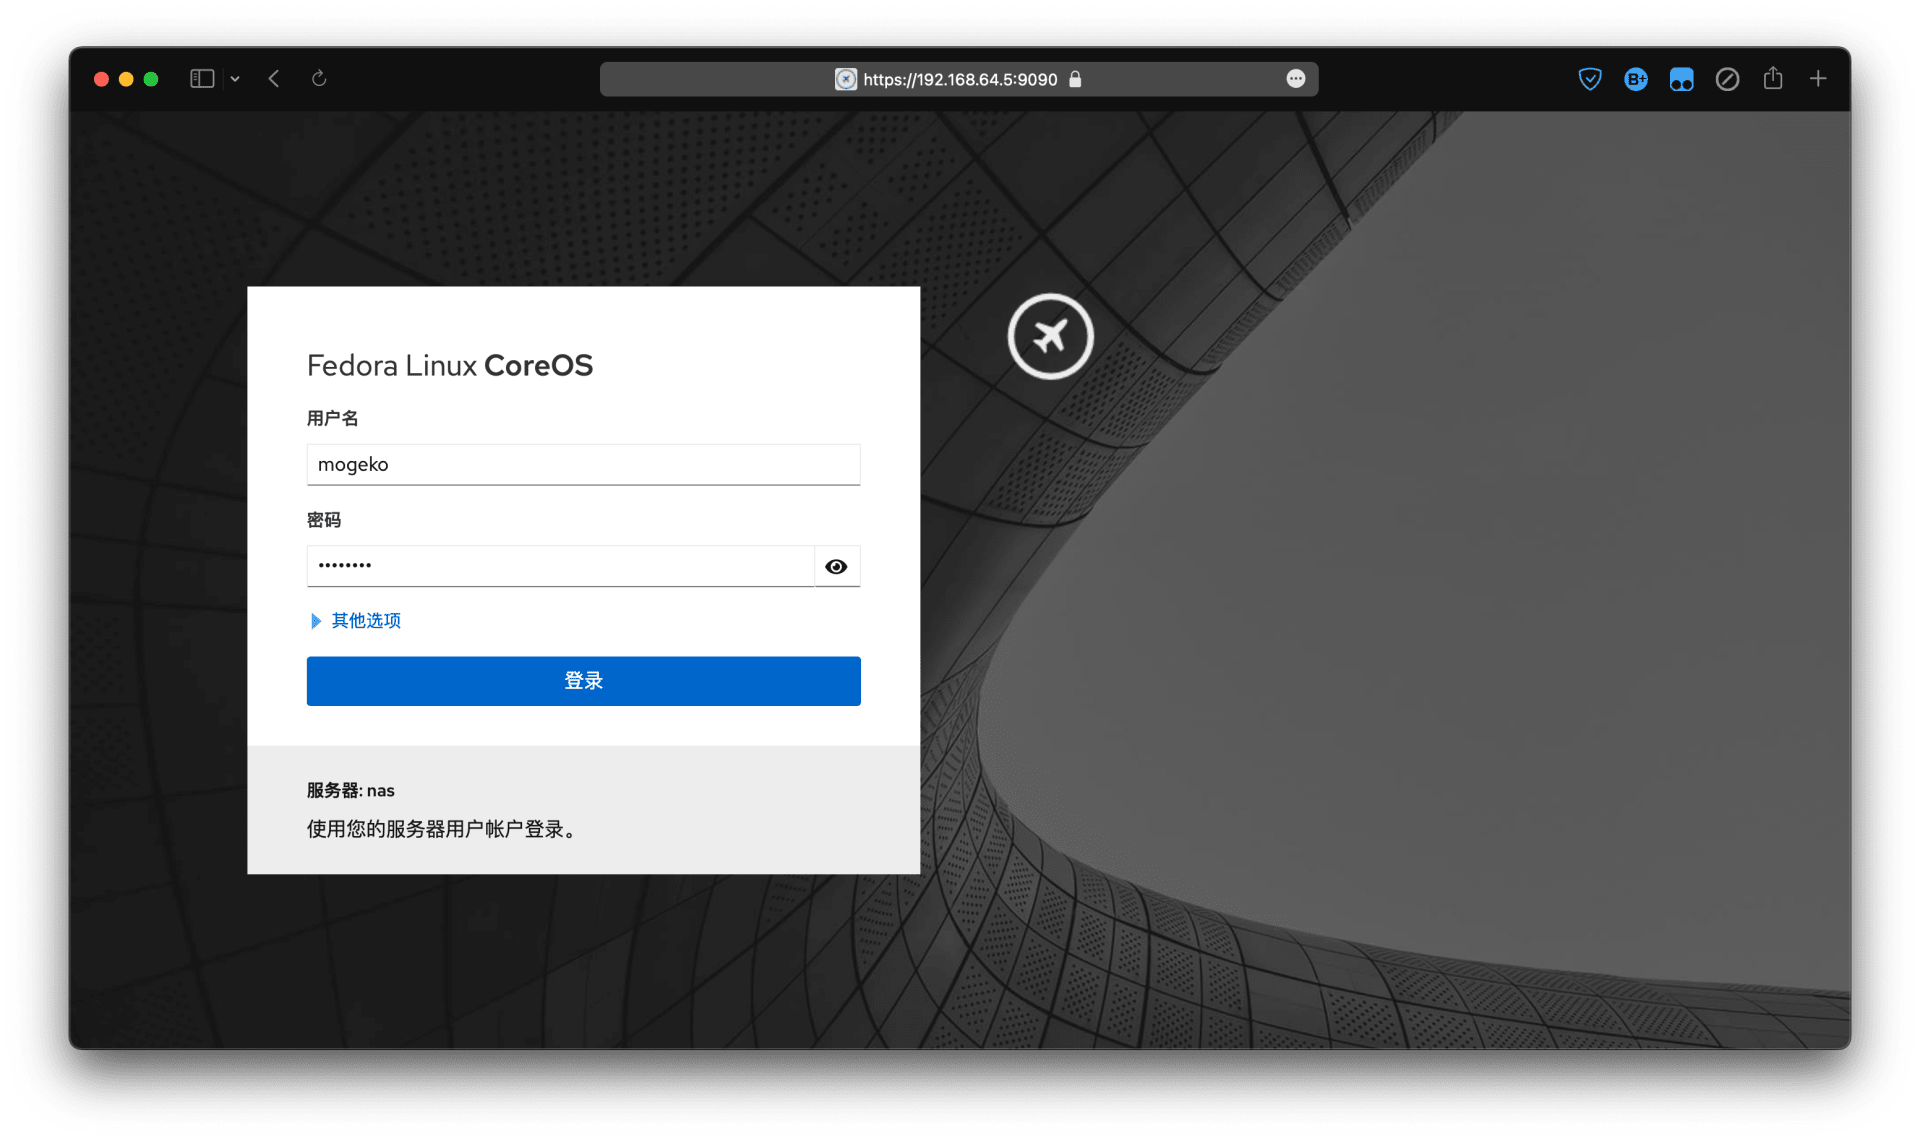Reload the page with refresh icon
The width and height of the screenshot is (1920, 1141).
click(x=319, y=79)
